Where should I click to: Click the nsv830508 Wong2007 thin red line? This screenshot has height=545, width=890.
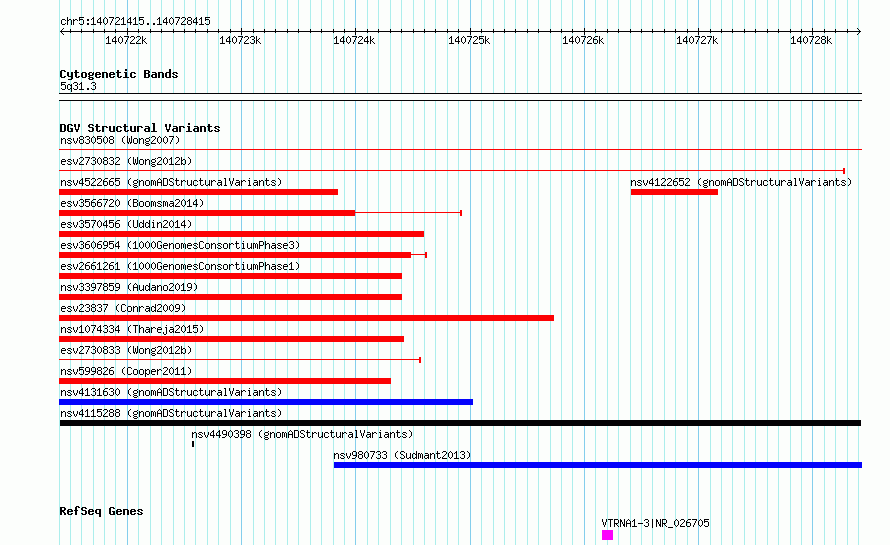tap(460, 149)
